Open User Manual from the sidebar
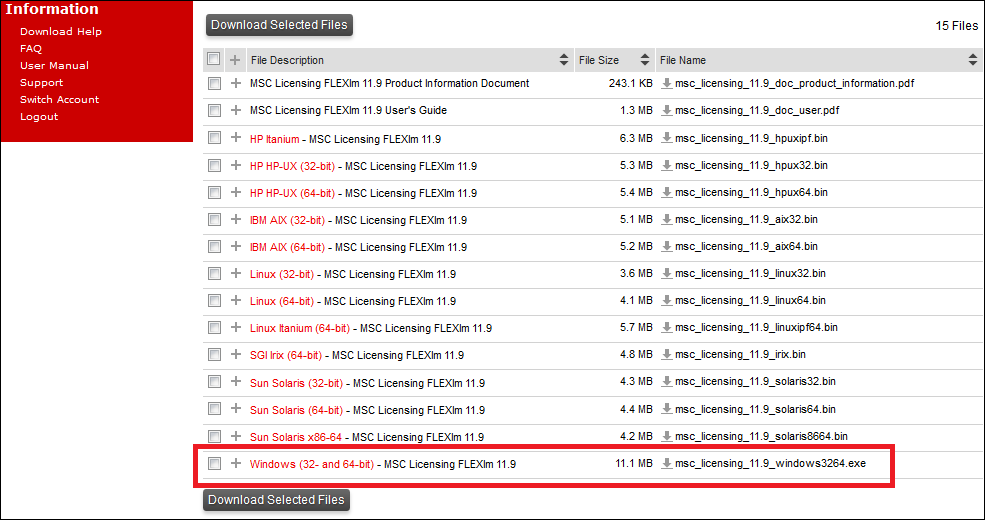Image resolution: width=985 pixels, height=520 pixels. [54, 66]
